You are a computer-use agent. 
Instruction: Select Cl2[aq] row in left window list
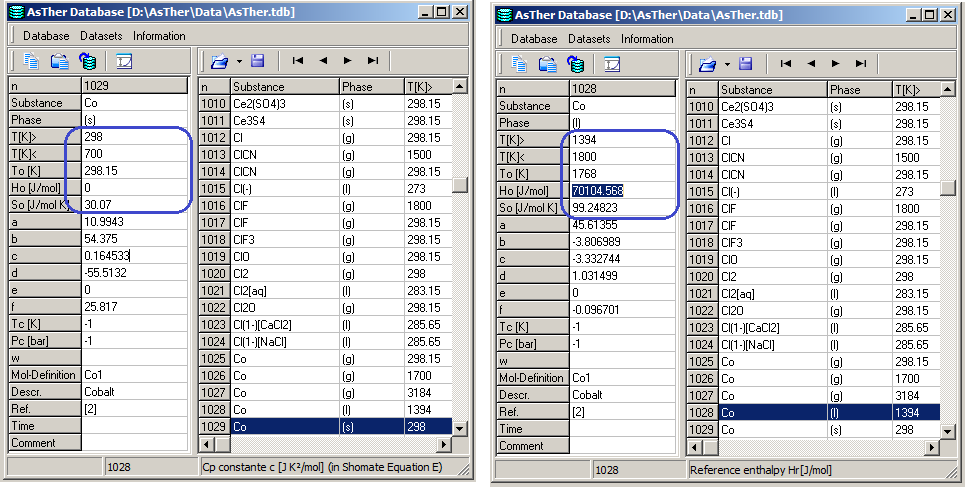(326, 291)
